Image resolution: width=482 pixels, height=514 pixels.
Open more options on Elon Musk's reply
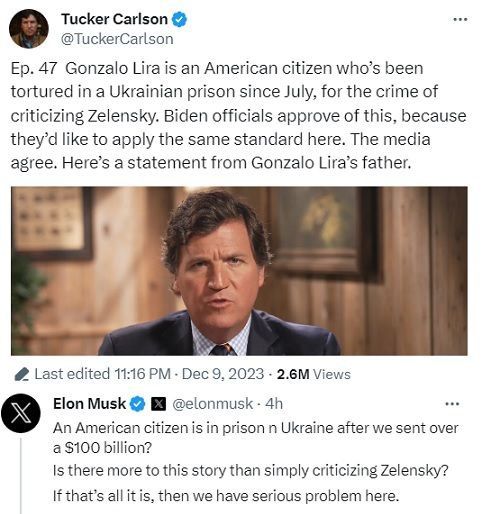452,404
